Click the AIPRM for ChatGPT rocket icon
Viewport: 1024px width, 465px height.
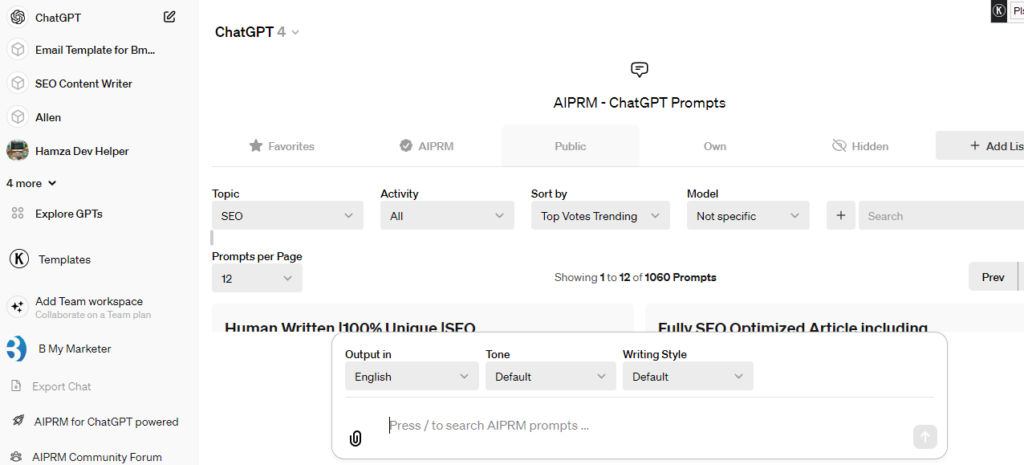(x=17, y=421)
